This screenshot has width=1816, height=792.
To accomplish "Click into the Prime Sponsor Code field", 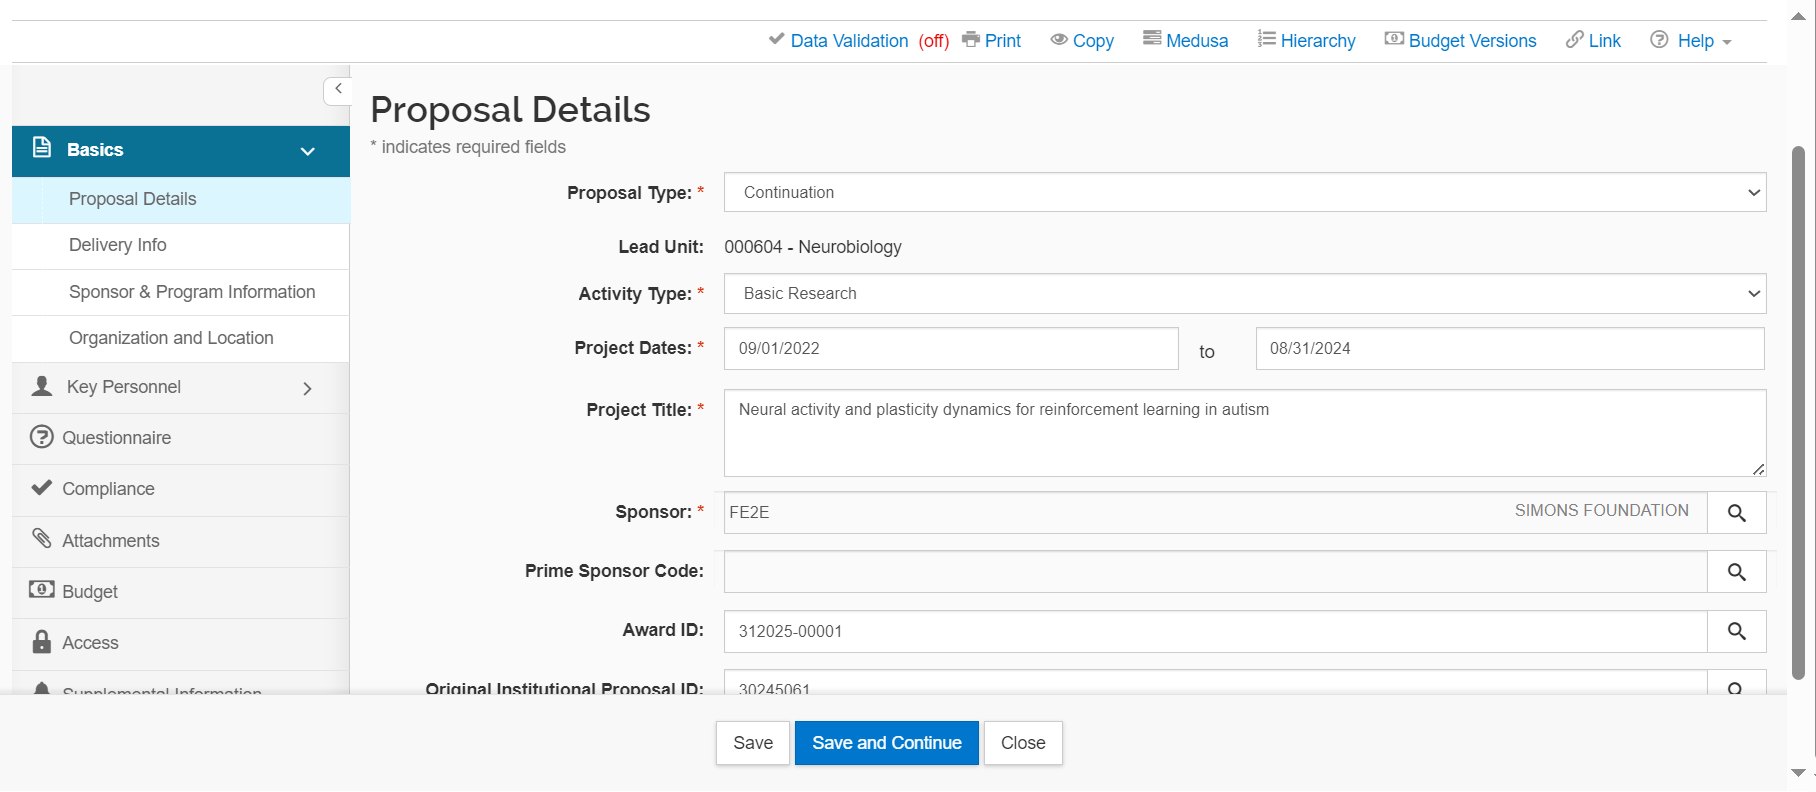I will [x=1215, y=572].
